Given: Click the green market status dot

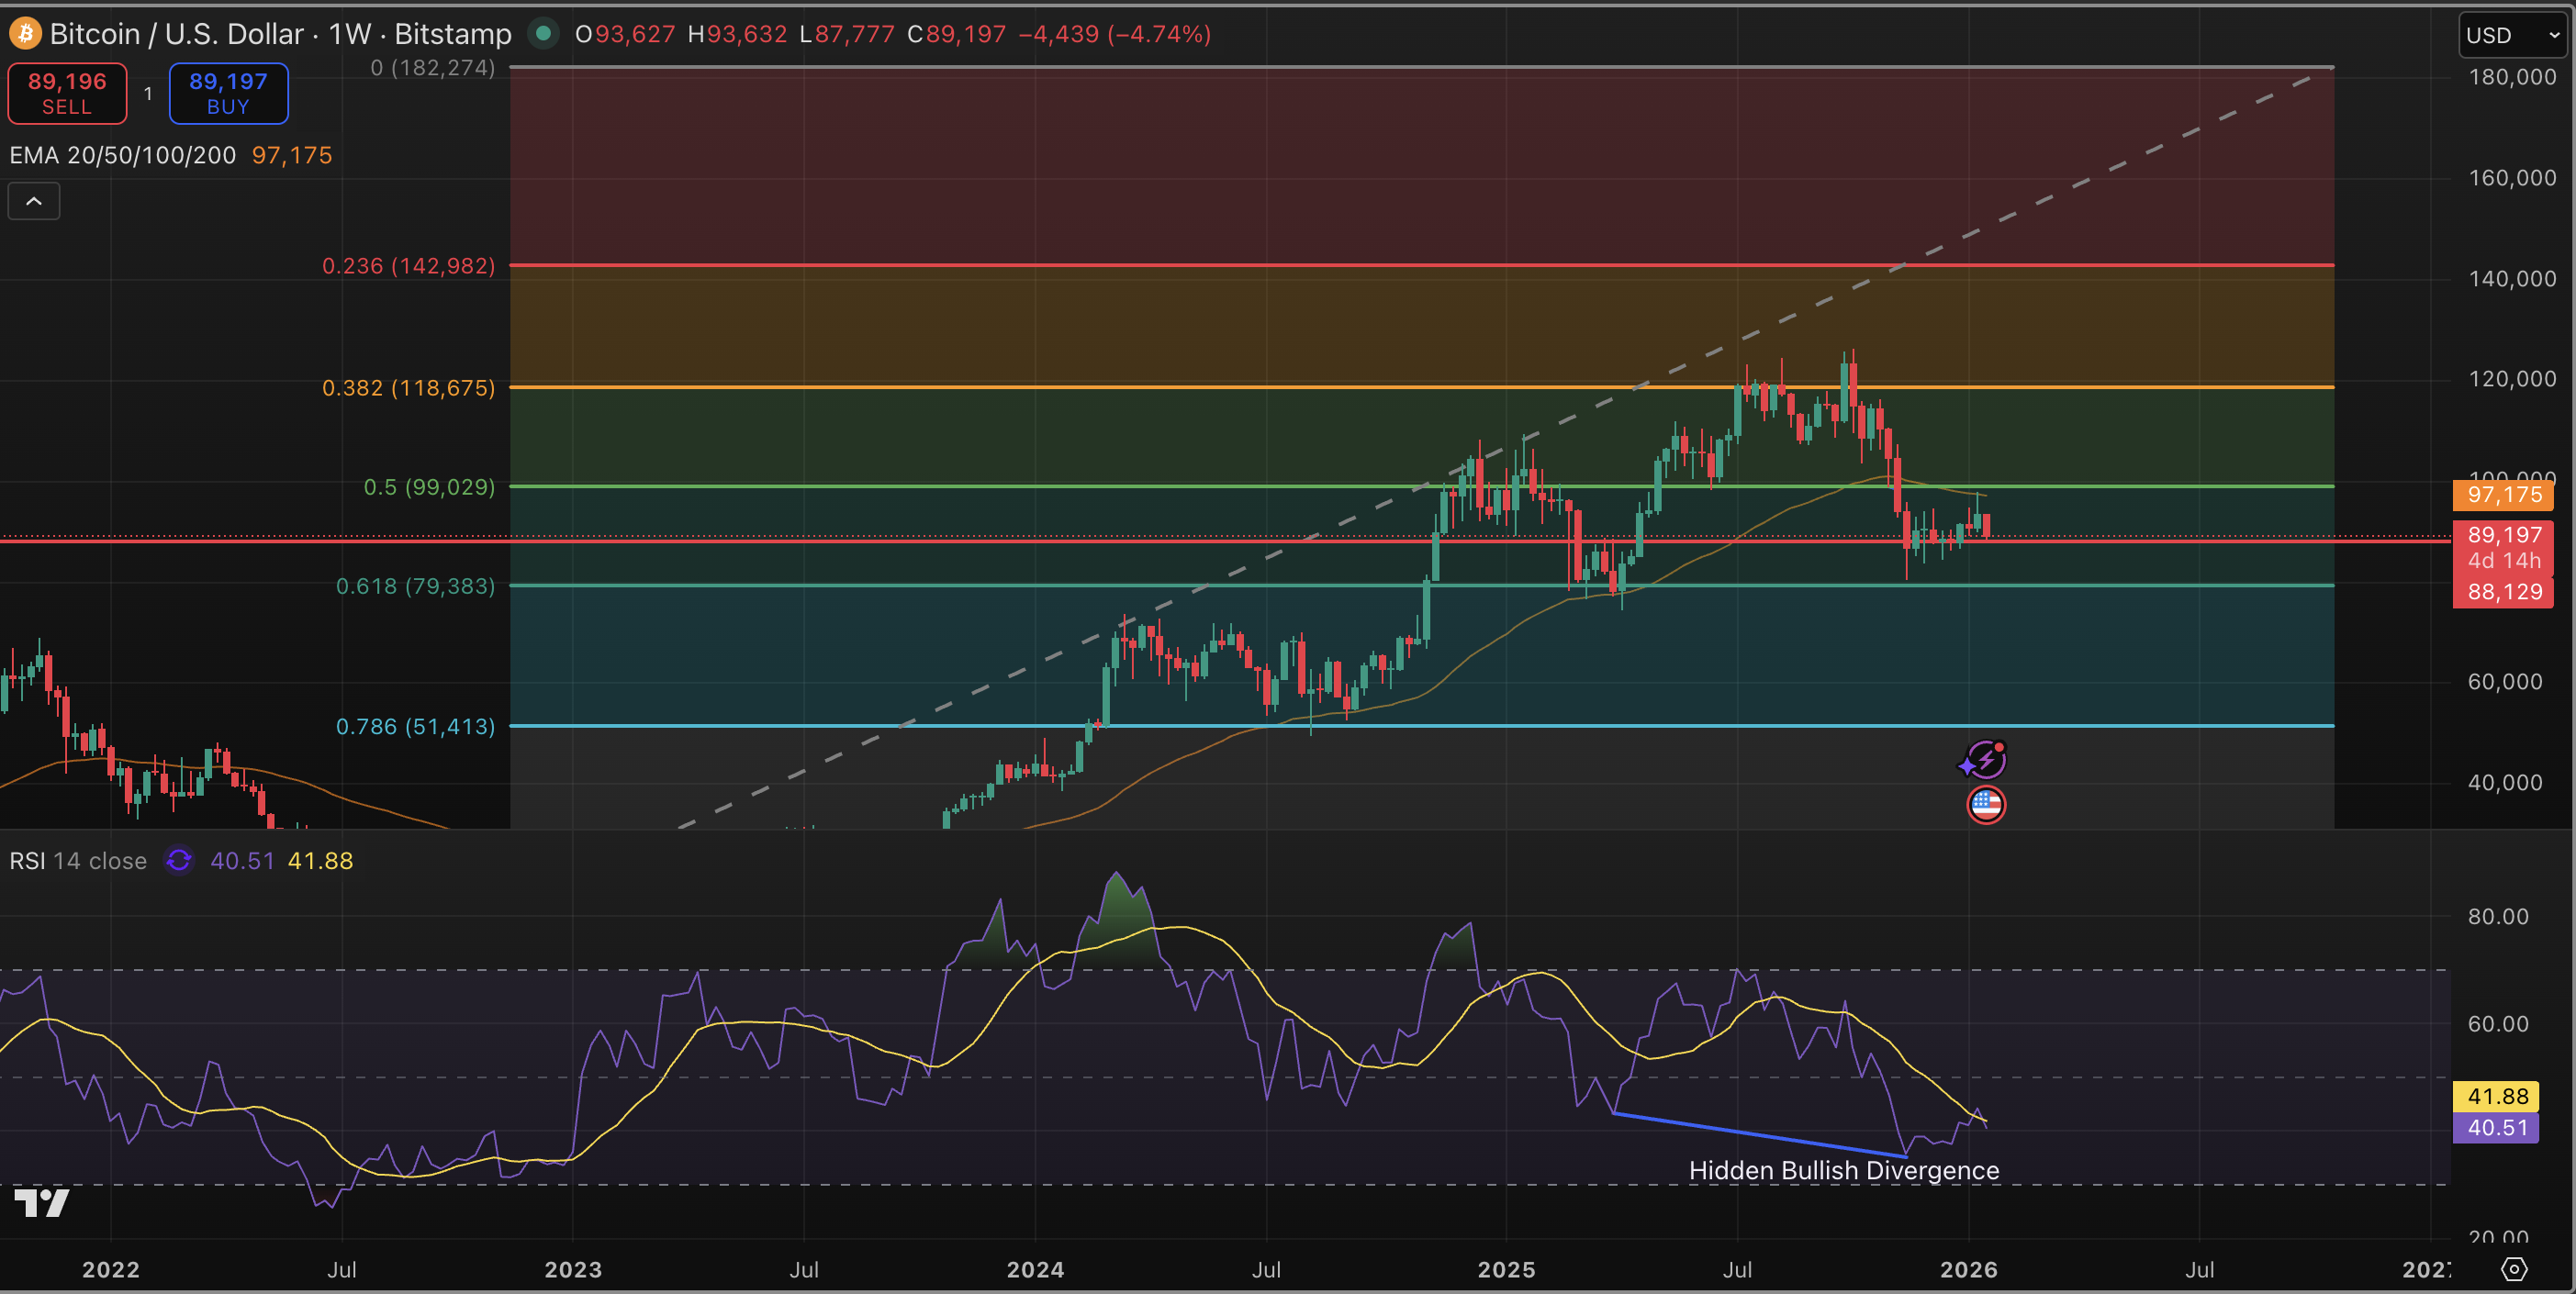Looking at the screenshot, I should [543, 34].
